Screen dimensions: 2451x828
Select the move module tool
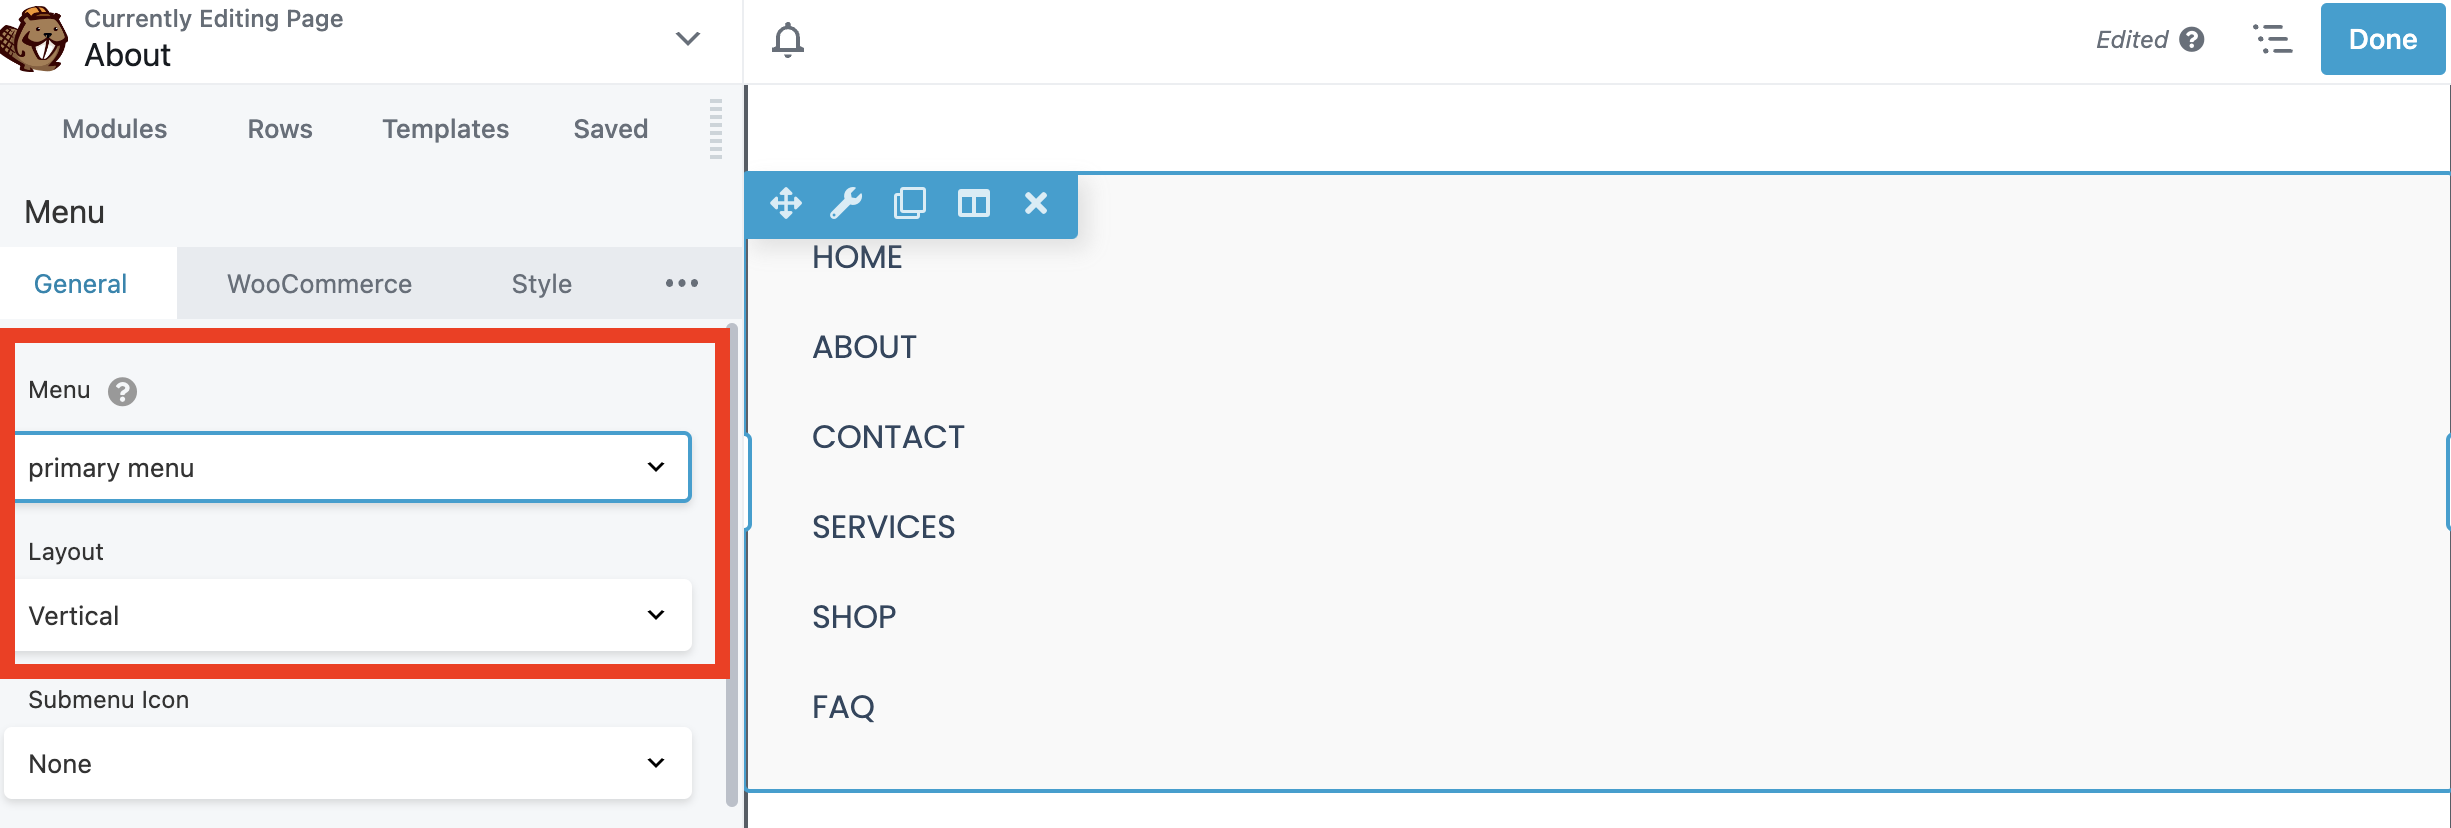click(786, 203)
